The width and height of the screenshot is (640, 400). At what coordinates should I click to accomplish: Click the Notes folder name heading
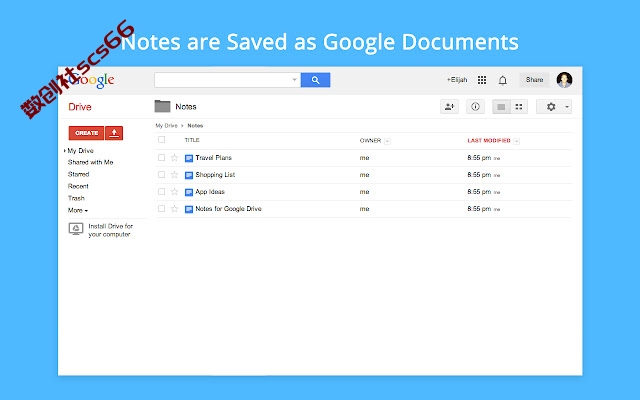point(186,107)
